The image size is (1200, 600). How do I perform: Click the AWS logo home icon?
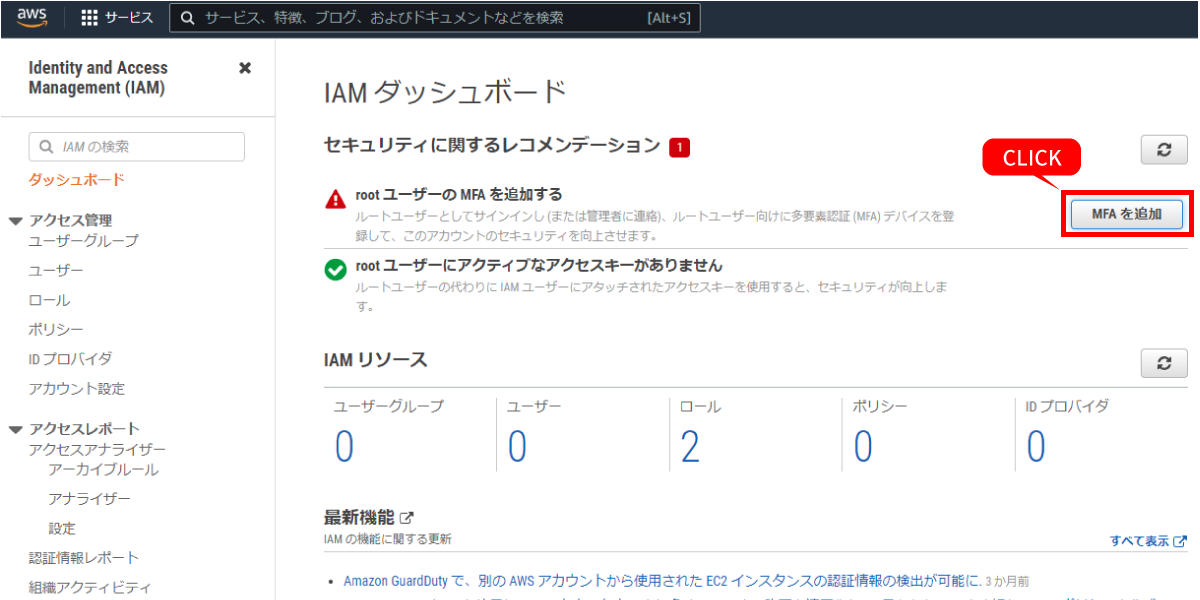point(33,18)
